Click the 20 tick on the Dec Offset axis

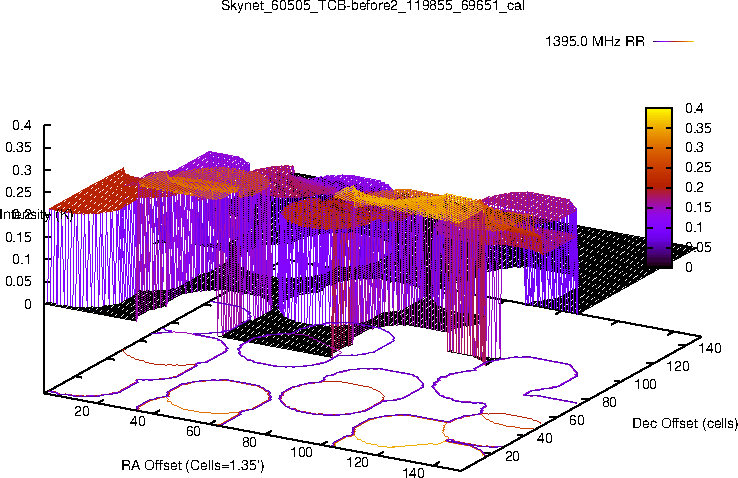[512, 456]
